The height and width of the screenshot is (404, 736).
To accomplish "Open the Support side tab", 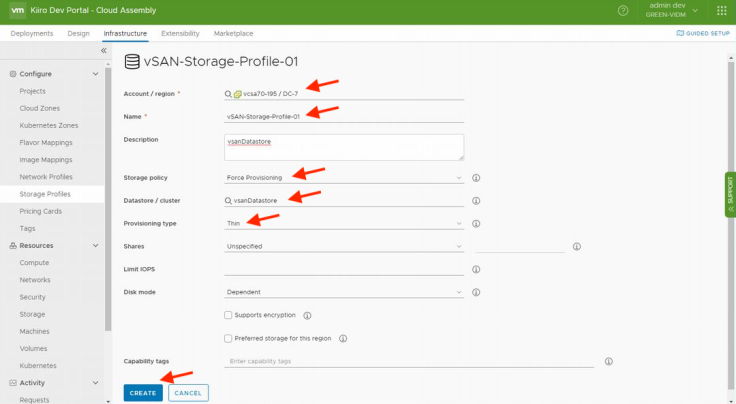I will (x=730, y=194).
